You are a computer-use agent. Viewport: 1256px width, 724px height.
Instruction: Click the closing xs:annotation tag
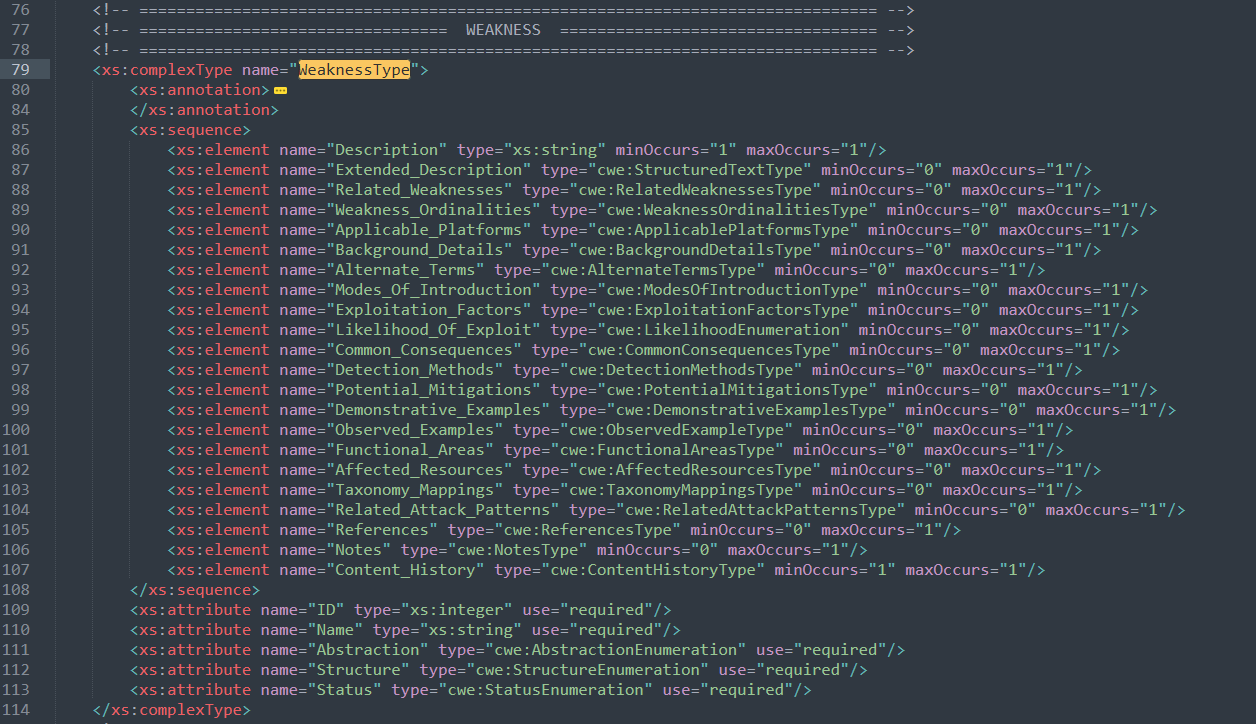point(204,110)
